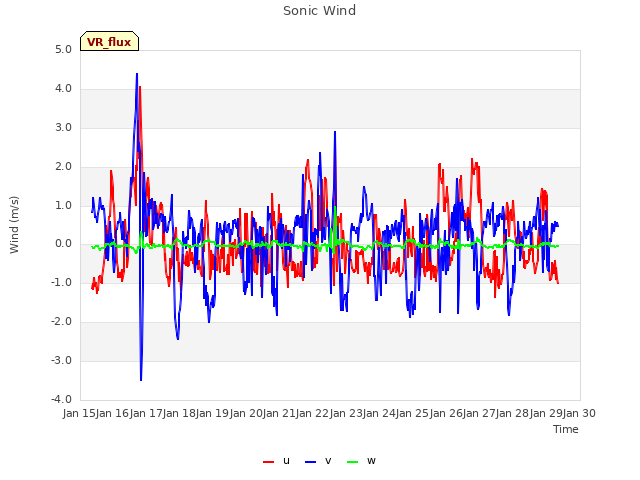The height and width of the screenshot is (480, 640).
Task: Toggle the v series legend entry
Action: (318, 461)
